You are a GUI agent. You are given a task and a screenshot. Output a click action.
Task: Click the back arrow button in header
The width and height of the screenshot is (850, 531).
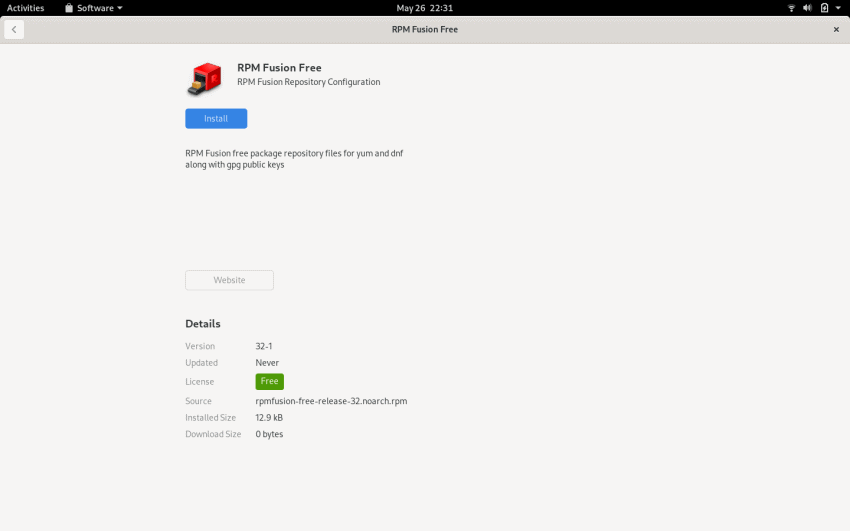click(x=13, y=30)
